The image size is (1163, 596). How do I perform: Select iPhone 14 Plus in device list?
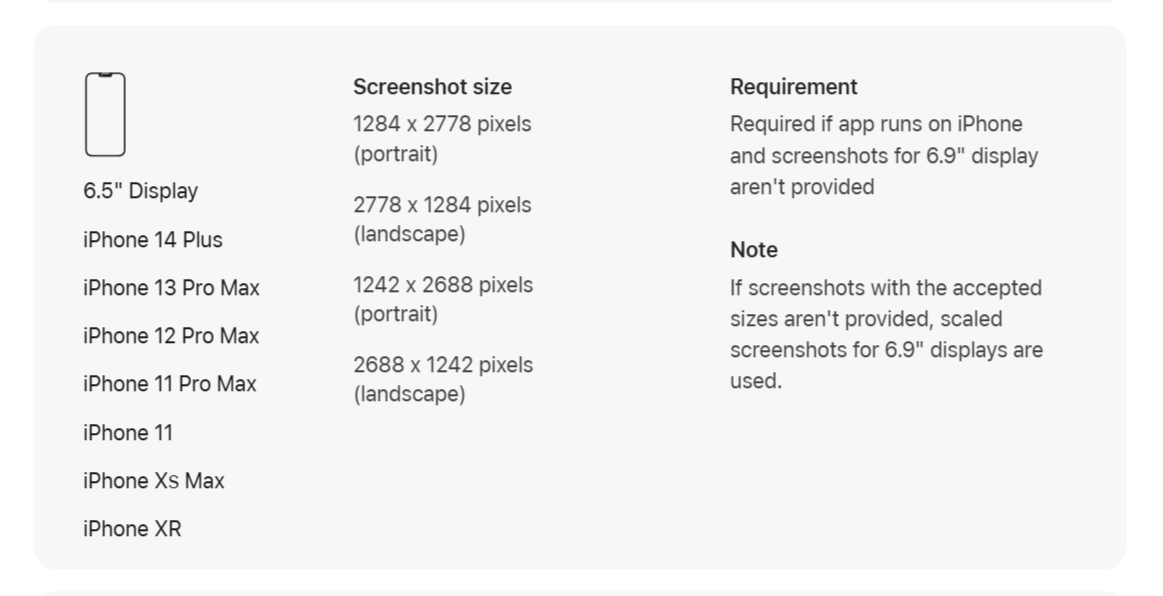tap(152, 240)
